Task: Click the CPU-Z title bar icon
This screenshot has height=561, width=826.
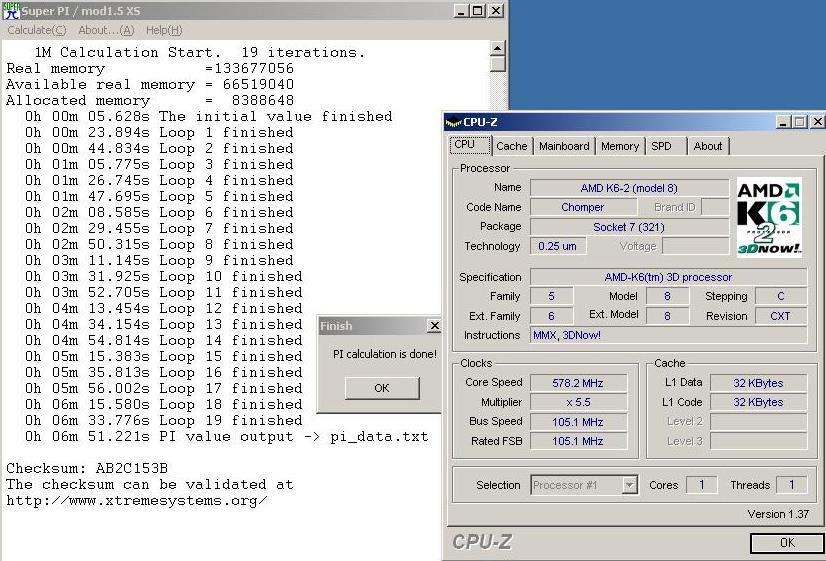Action: click(453, 123)
